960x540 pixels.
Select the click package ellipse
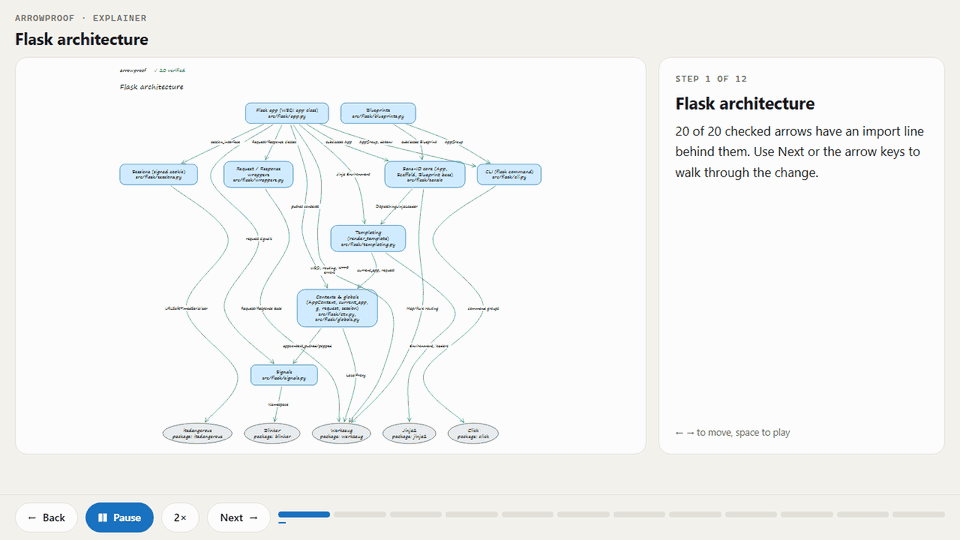473,433
